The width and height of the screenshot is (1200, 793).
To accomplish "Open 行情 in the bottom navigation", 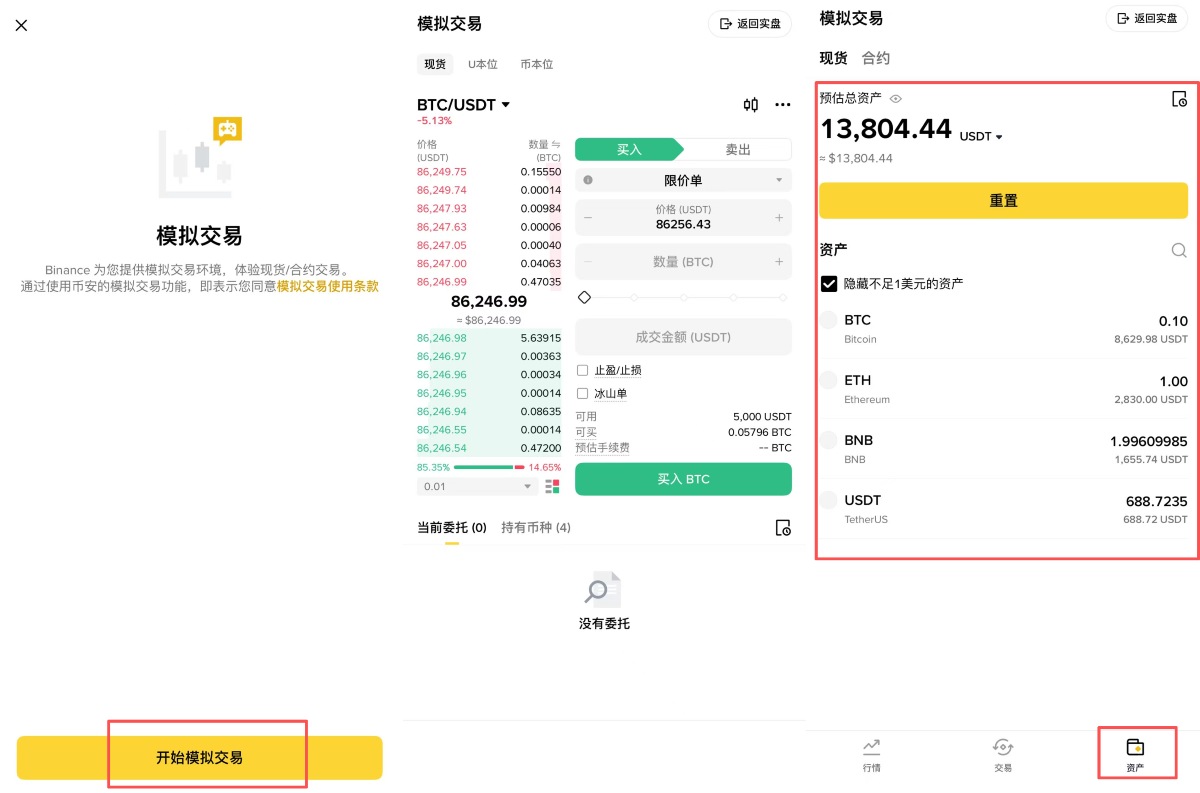I will tap(870, 755).
